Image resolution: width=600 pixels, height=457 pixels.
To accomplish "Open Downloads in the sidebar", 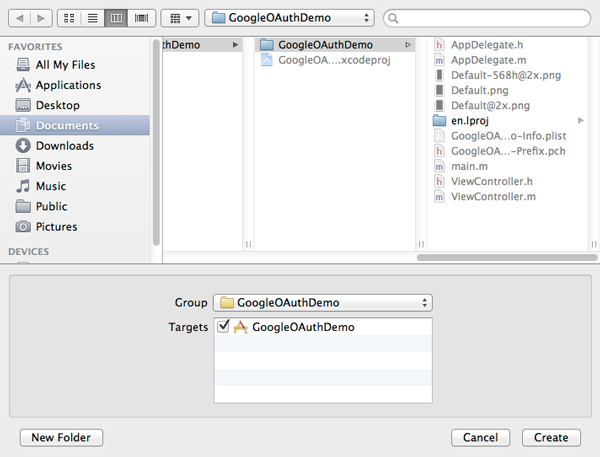I will click(x=64, y=146).
